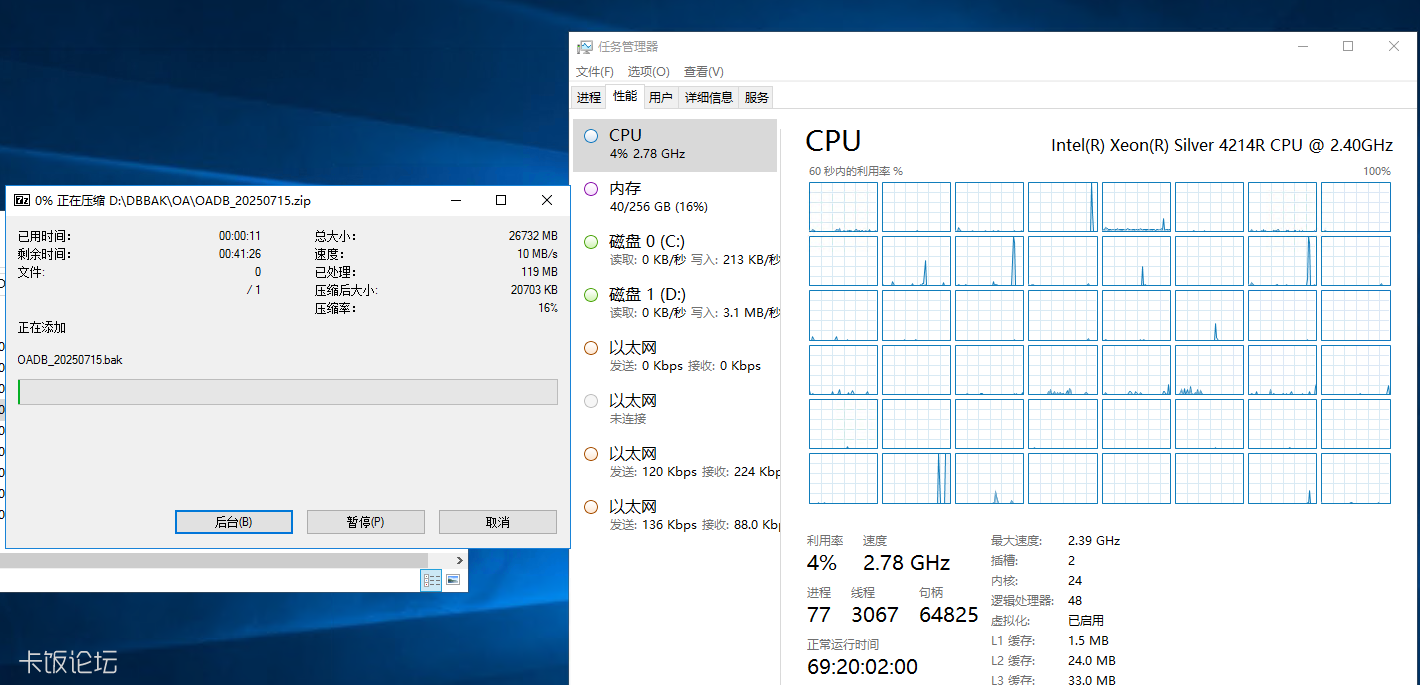The height and width of the screenshot is (685, 1420).
Task: Pause compression with the 暂停(P) button
Action: click(x=366, y=522)
